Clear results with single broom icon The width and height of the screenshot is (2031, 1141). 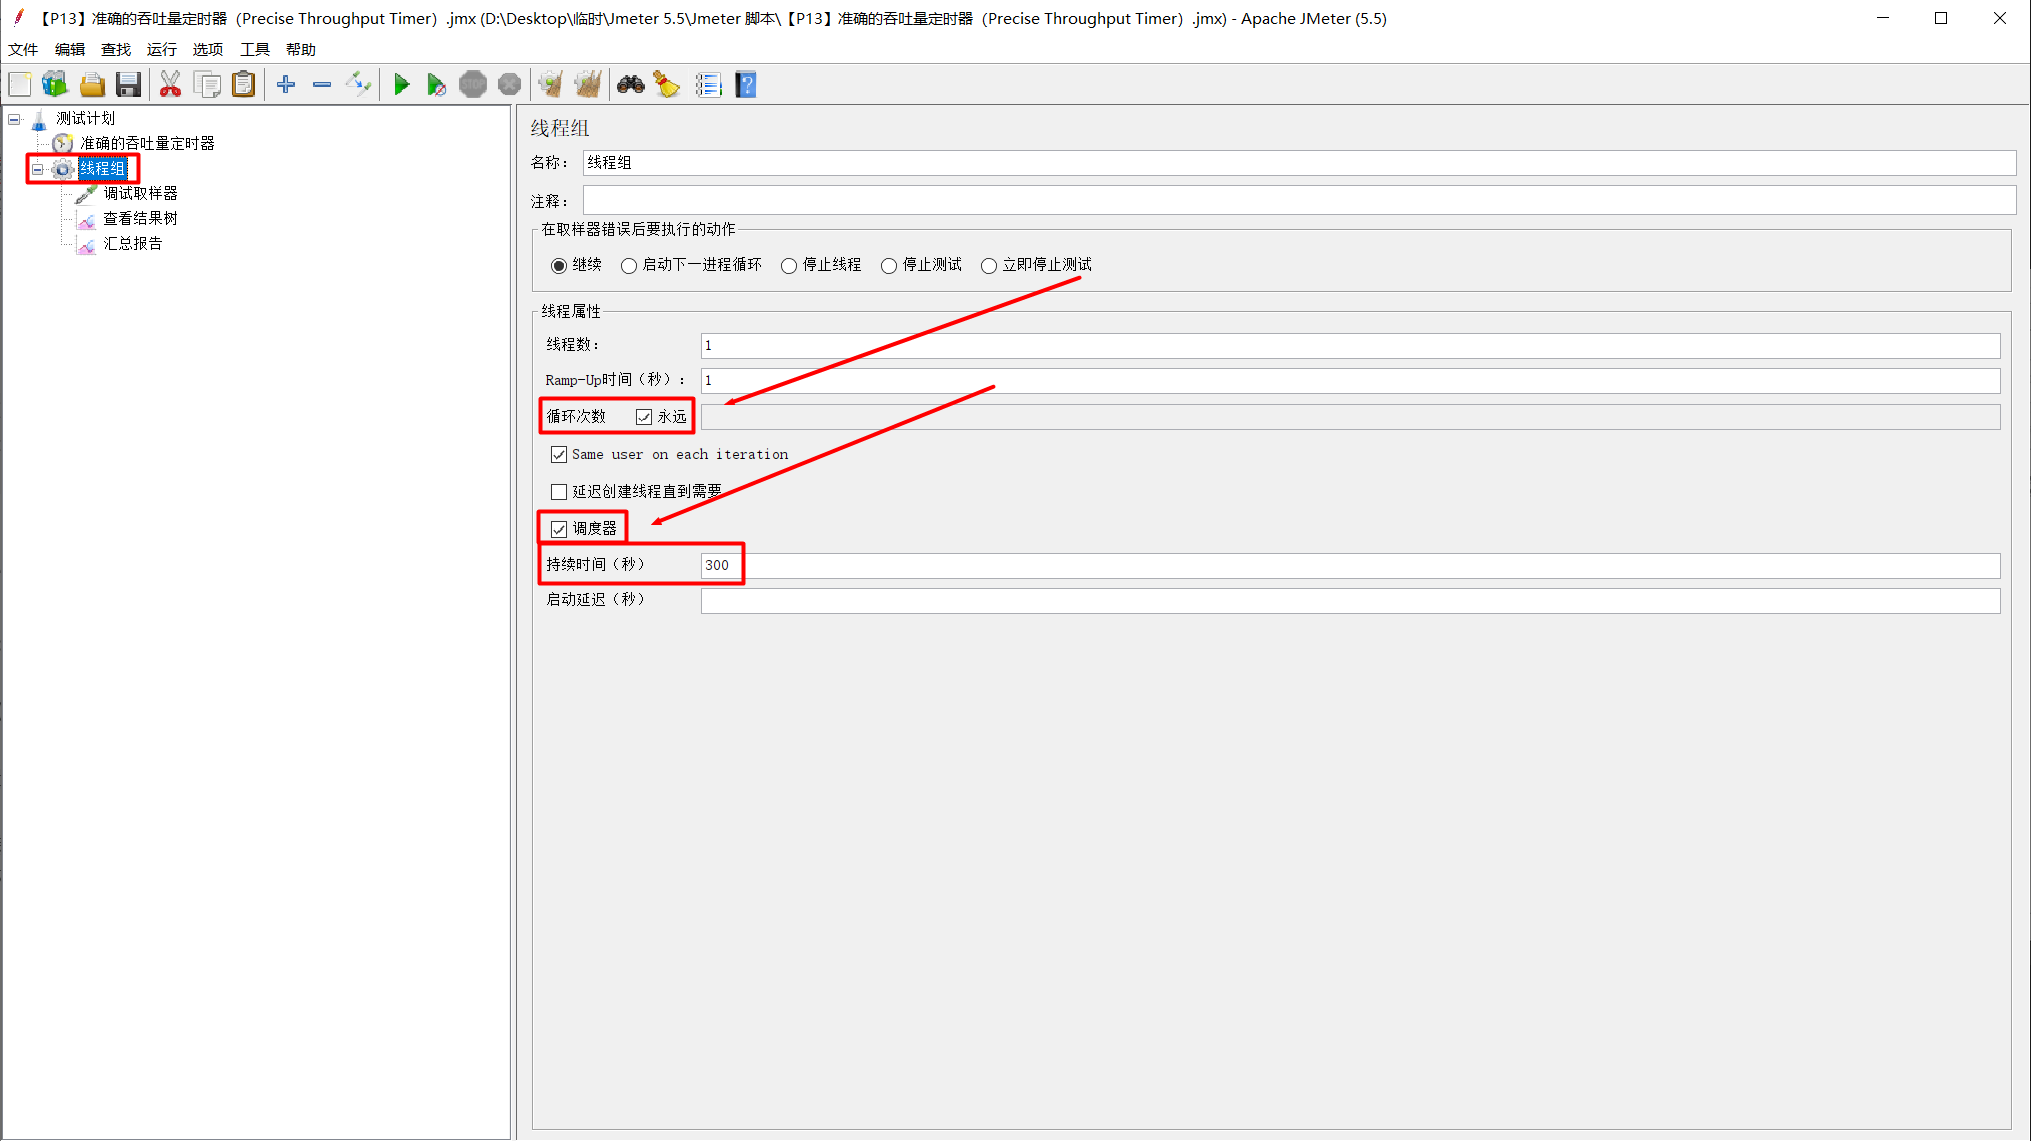click(551, 85)
